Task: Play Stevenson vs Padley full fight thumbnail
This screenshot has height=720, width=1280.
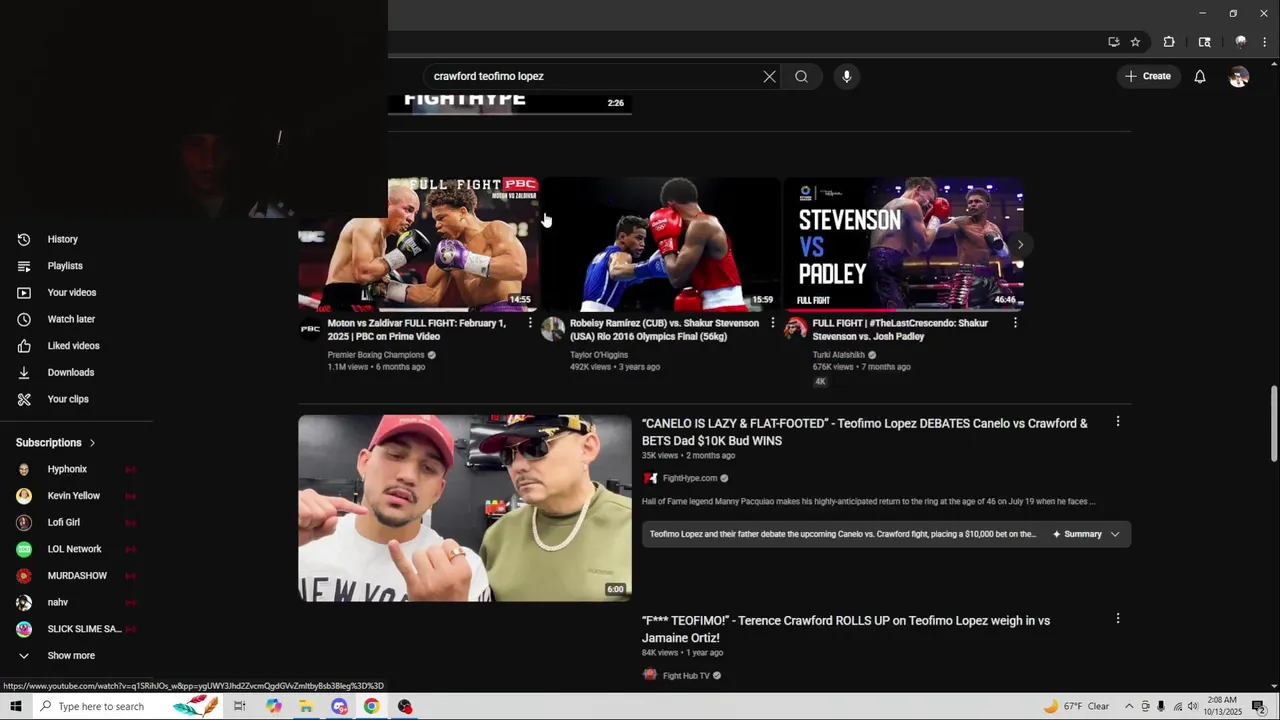Action: (903, 244)
